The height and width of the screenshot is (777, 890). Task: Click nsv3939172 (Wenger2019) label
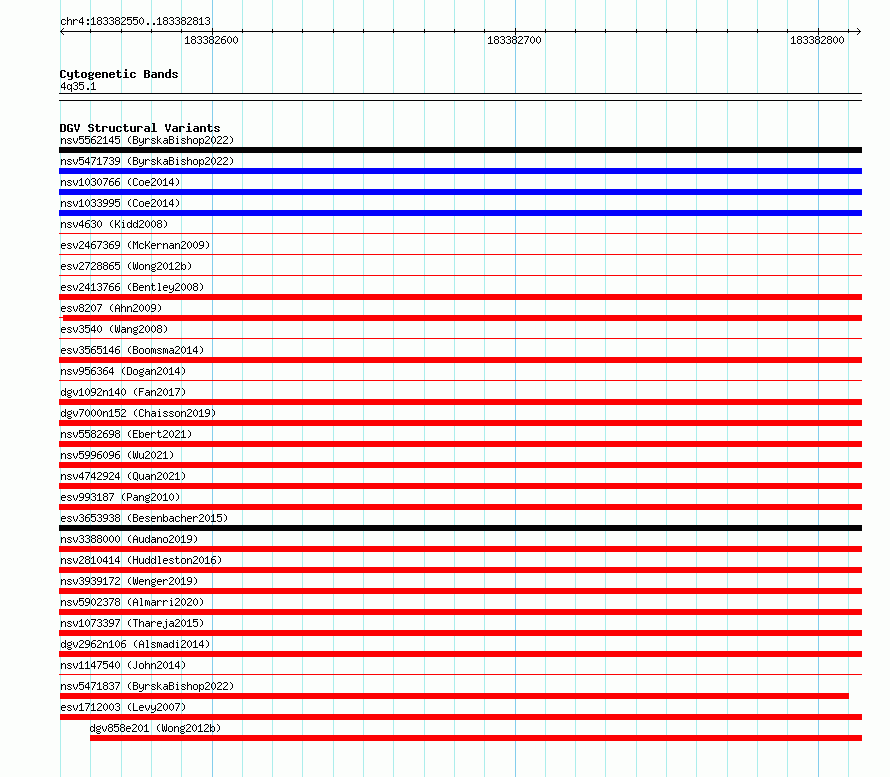(129, 581)
